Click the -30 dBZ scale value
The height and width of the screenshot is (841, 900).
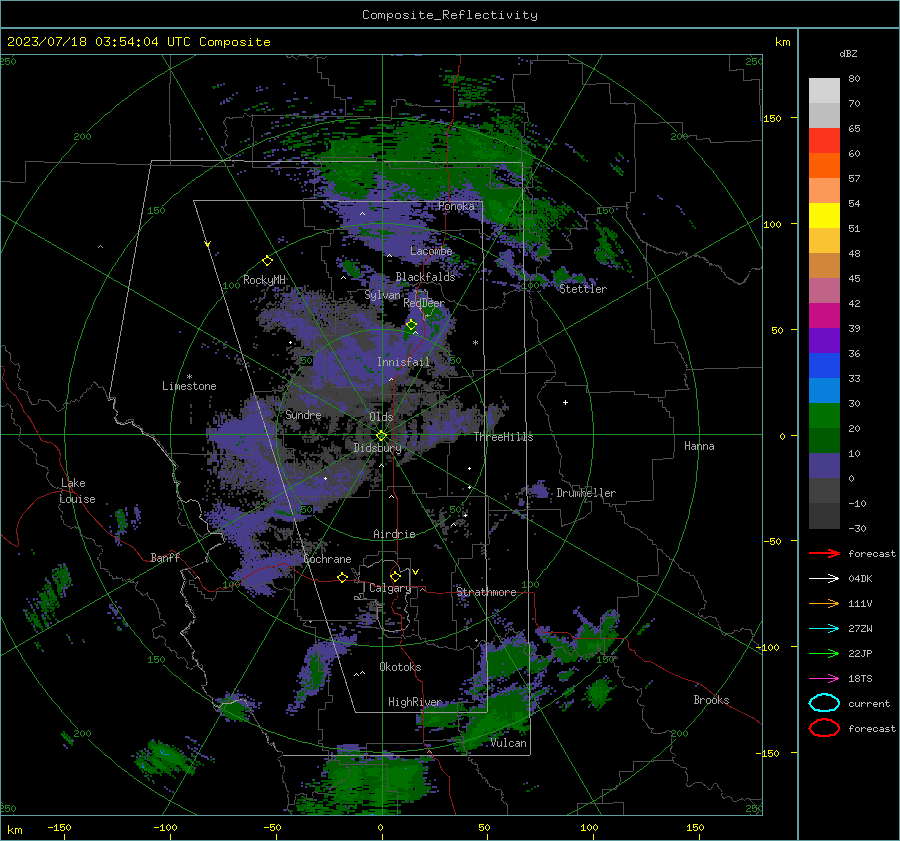(x=857, y=528)
